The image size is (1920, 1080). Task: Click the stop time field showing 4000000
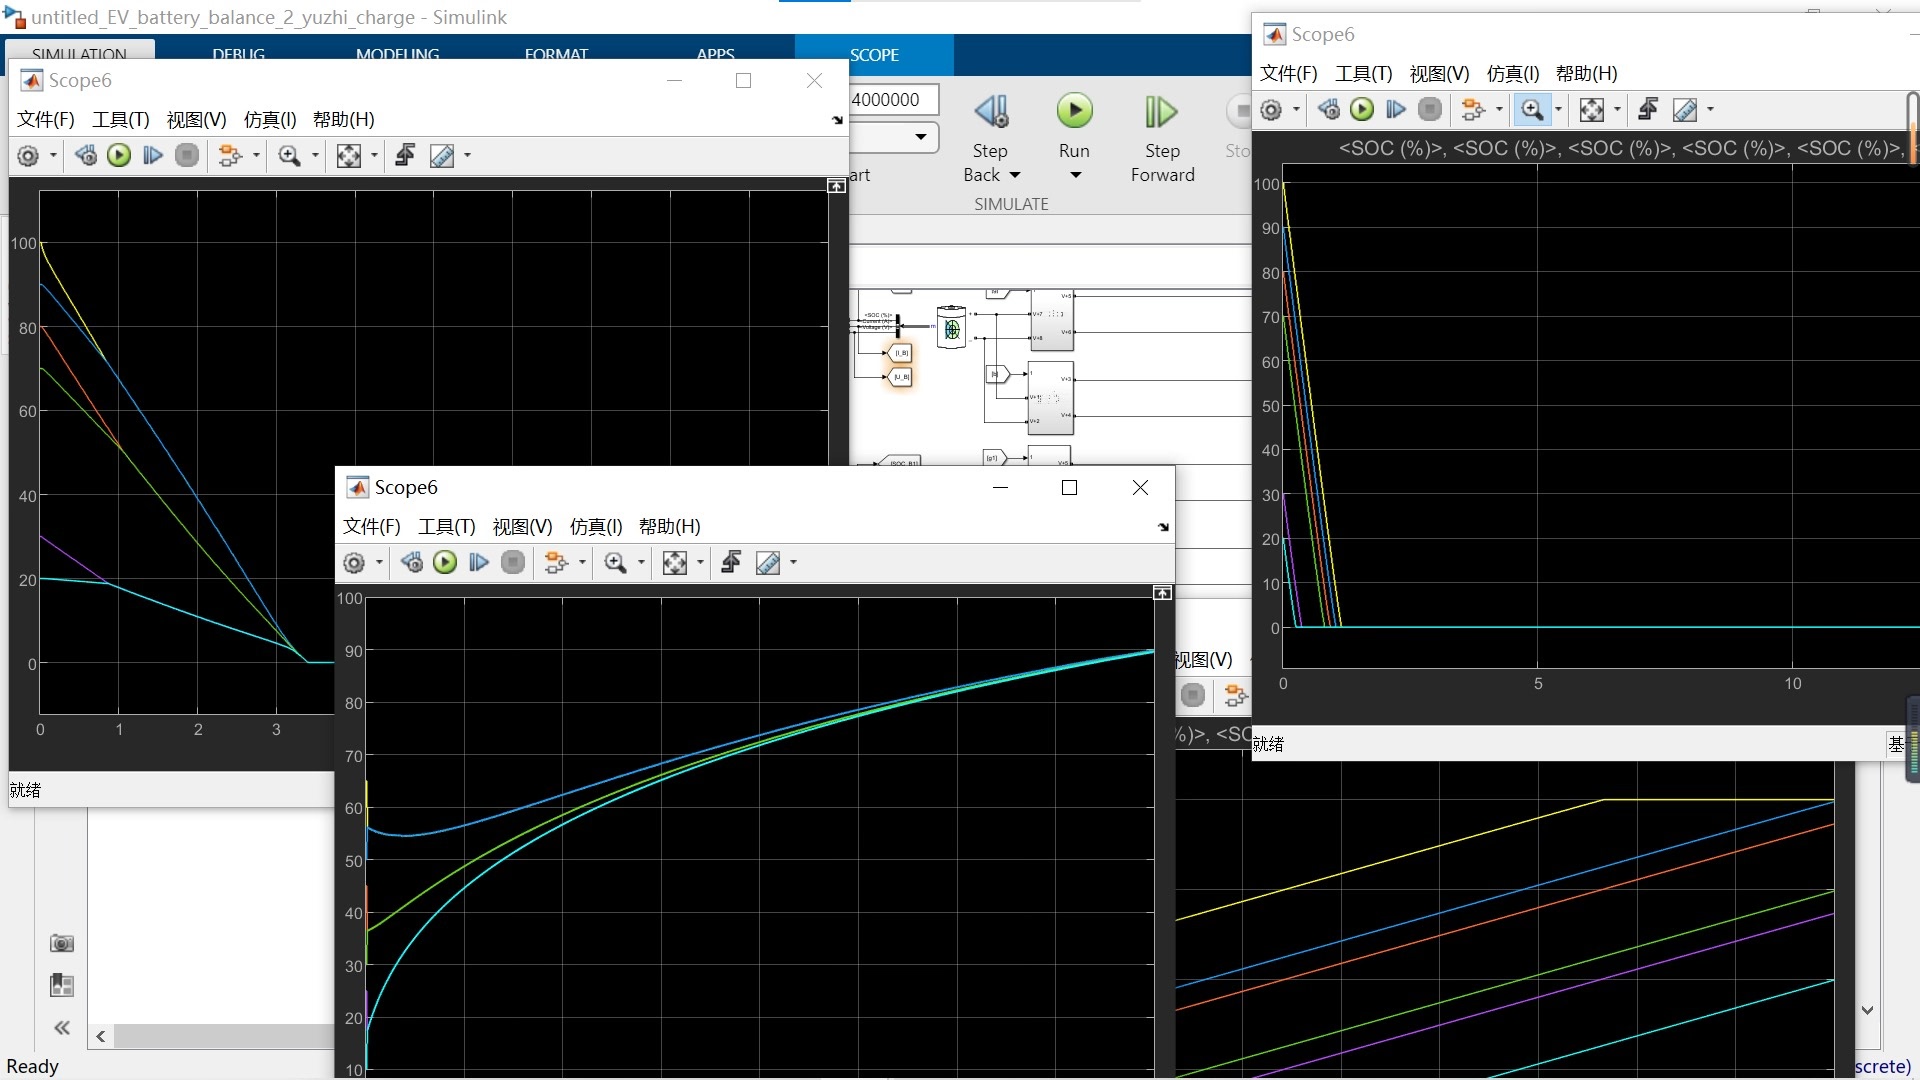tap(893, 100)
